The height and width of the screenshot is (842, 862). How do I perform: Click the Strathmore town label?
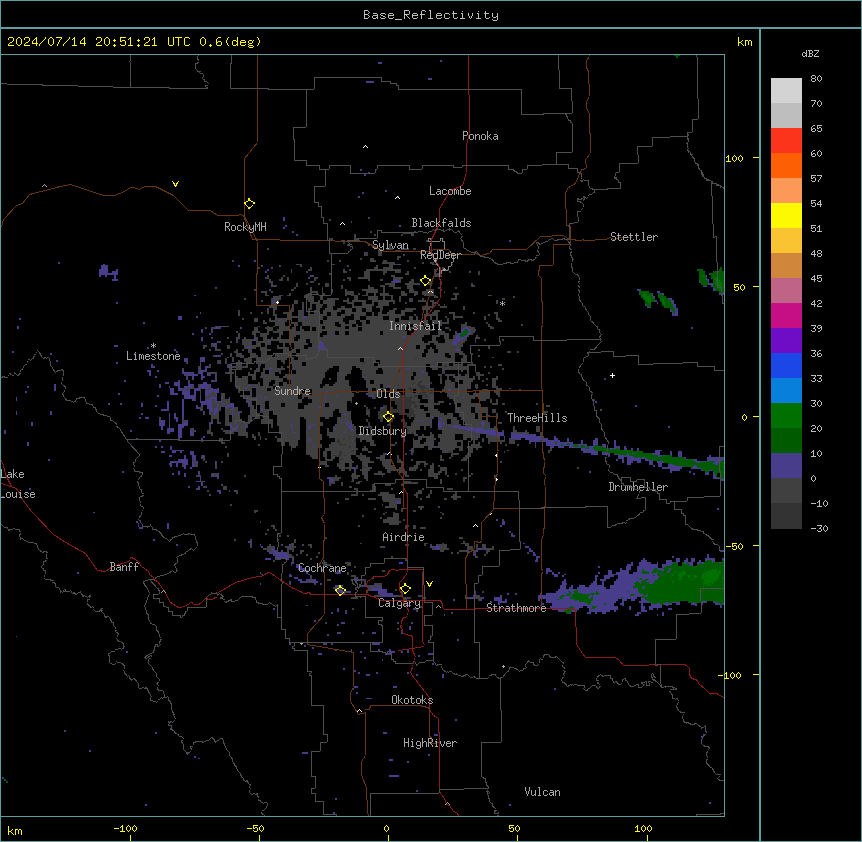516,608
